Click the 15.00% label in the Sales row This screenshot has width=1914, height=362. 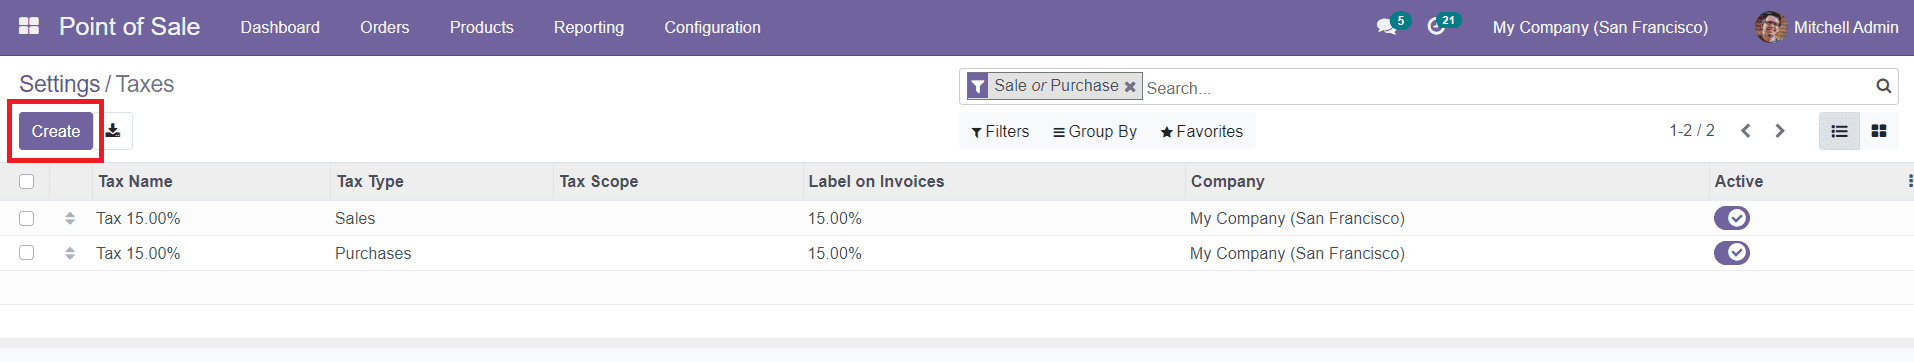835,218
